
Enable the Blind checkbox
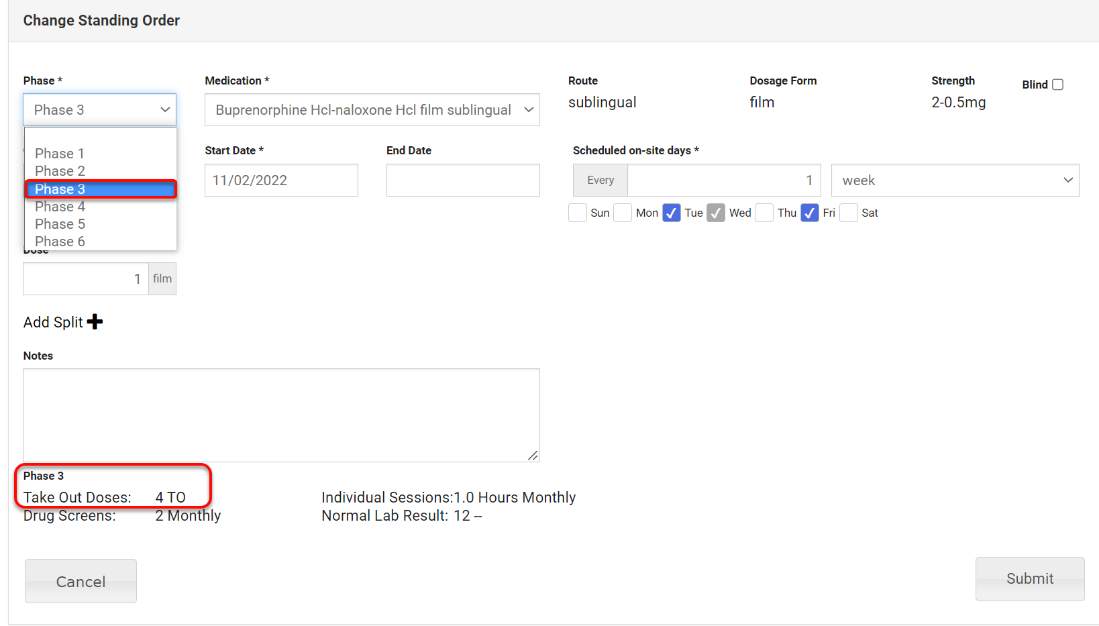1058,85
